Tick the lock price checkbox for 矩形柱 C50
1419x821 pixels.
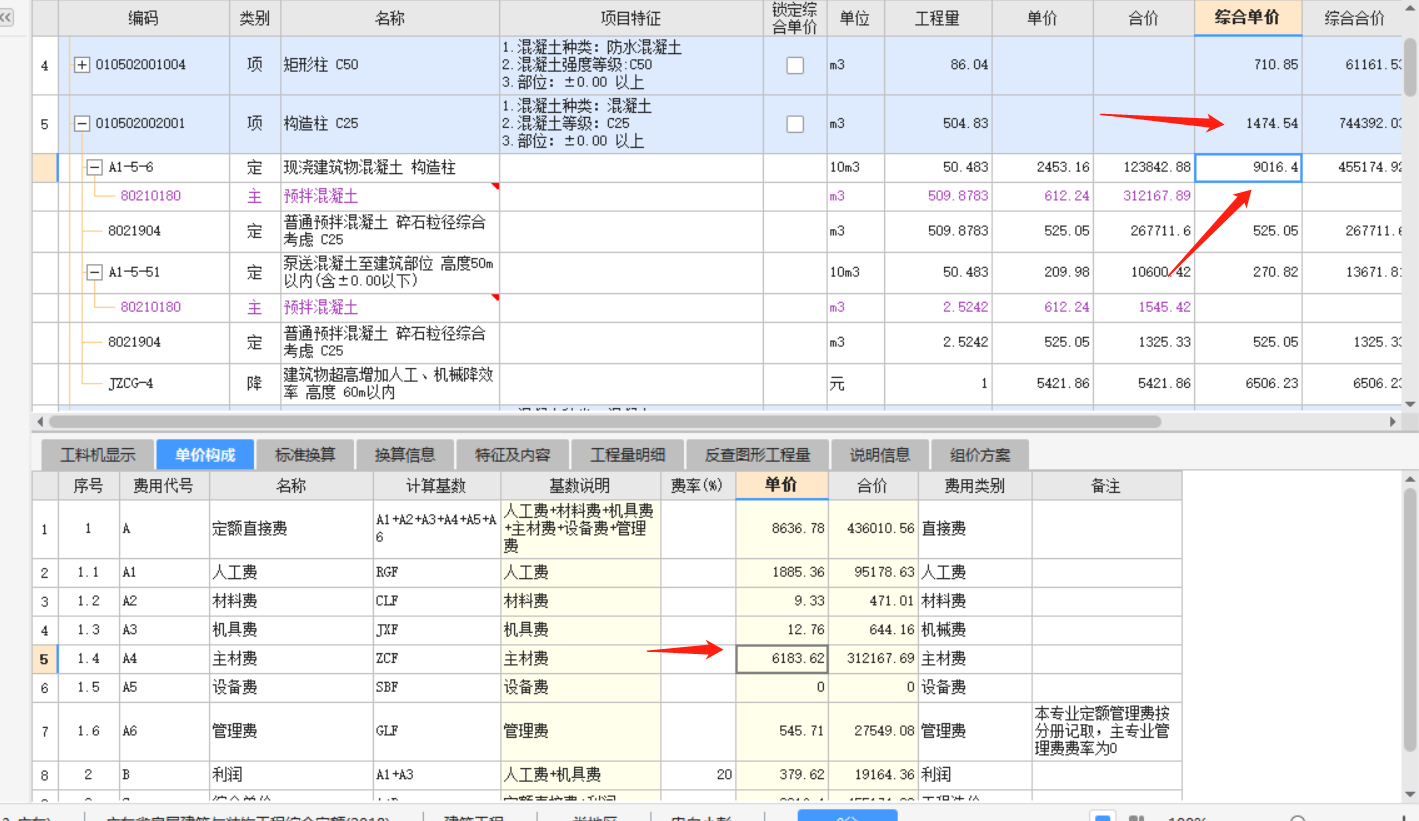pyautogui.click(x=795, y=65)
